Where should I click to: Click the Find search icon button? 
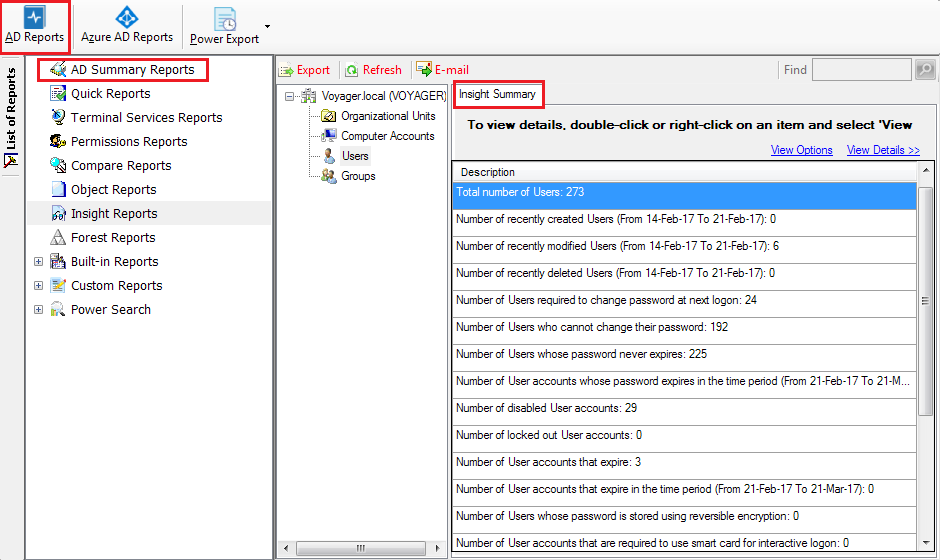925,70
